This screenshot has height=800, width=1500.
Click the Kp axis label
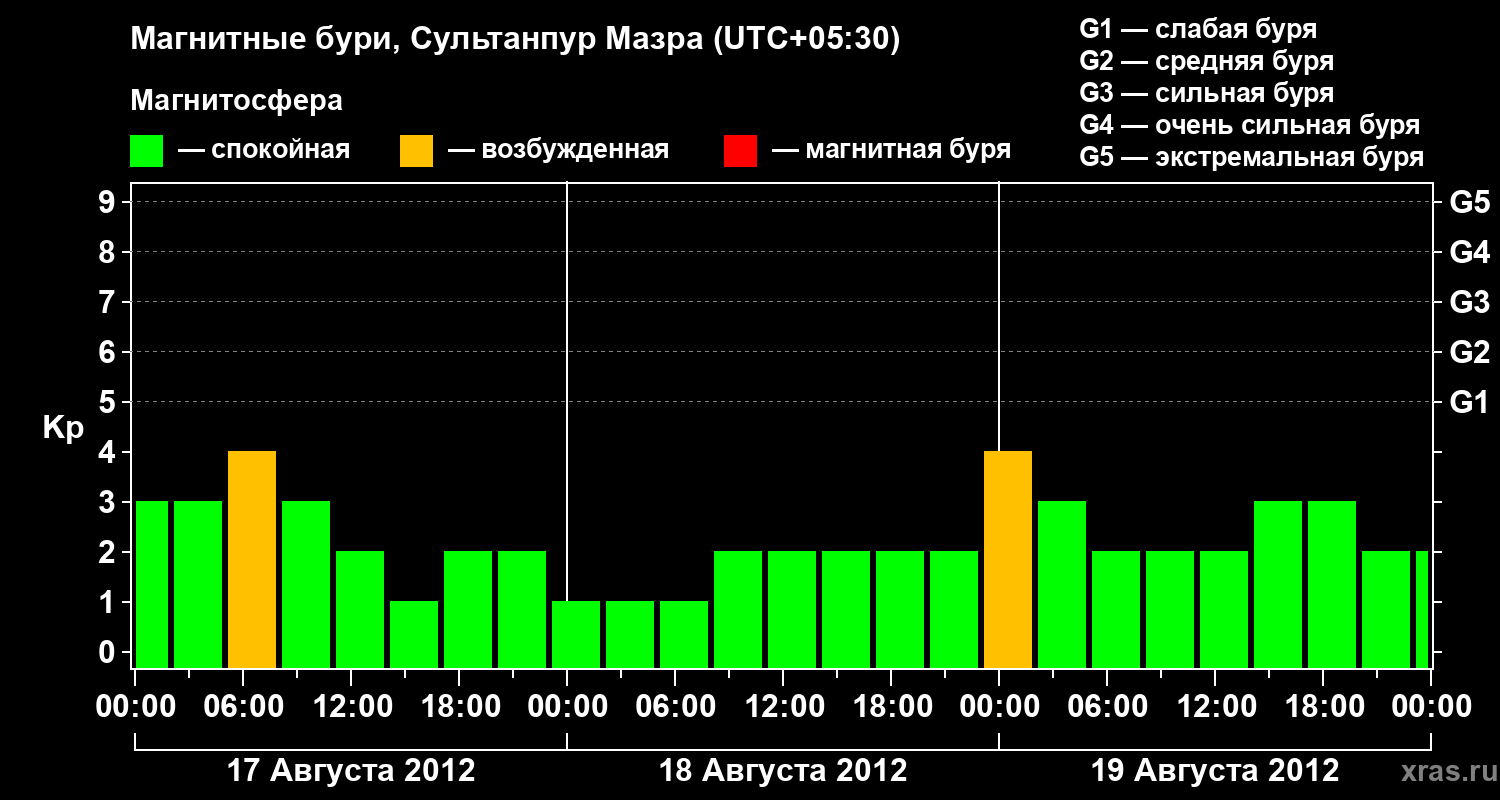pos(63,429)
